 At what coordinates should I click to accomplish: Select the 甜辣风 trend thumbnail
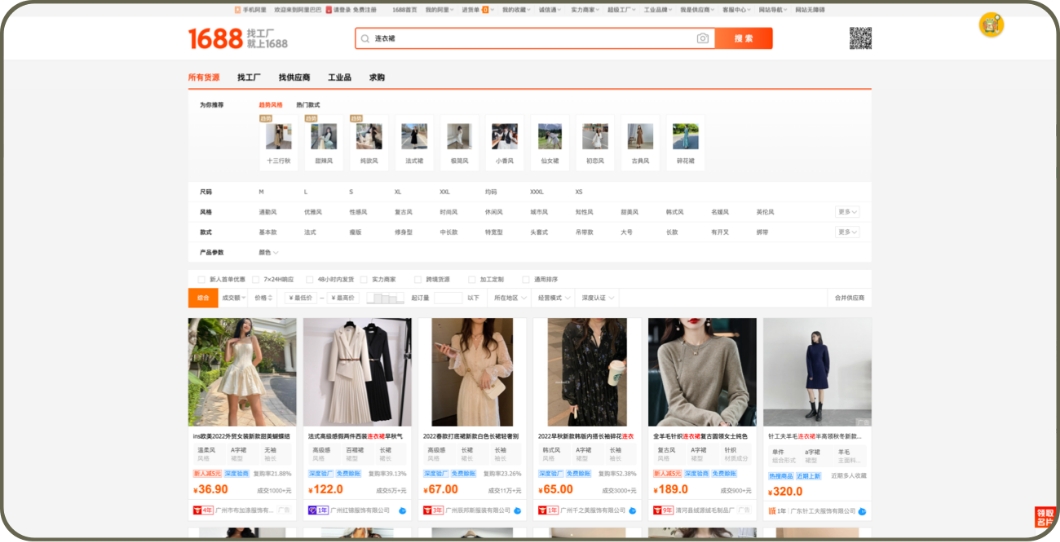coord(324,135)
